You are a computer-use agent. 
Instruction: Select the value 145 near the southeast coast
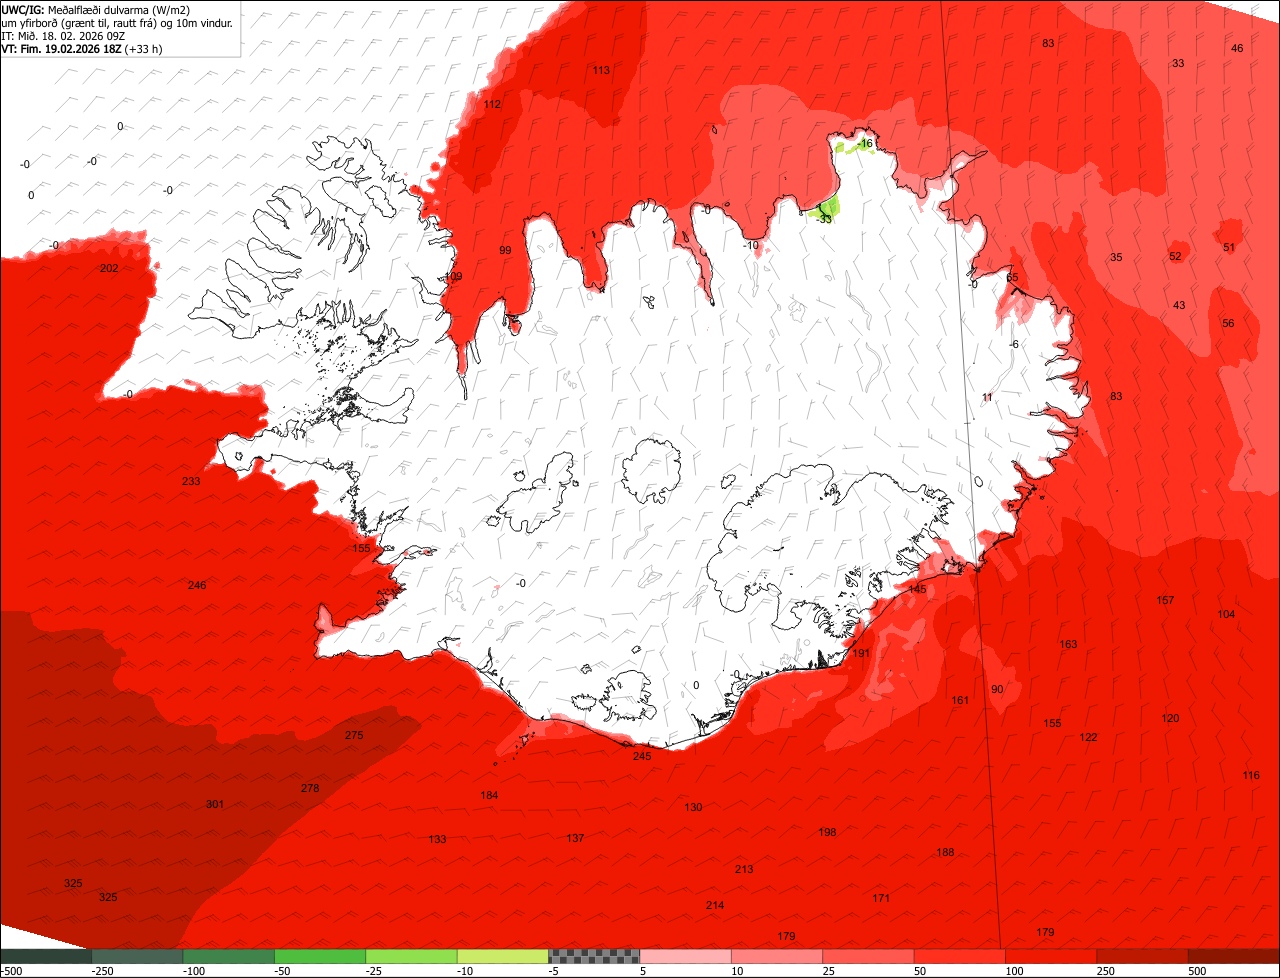[x=917, y=589]
